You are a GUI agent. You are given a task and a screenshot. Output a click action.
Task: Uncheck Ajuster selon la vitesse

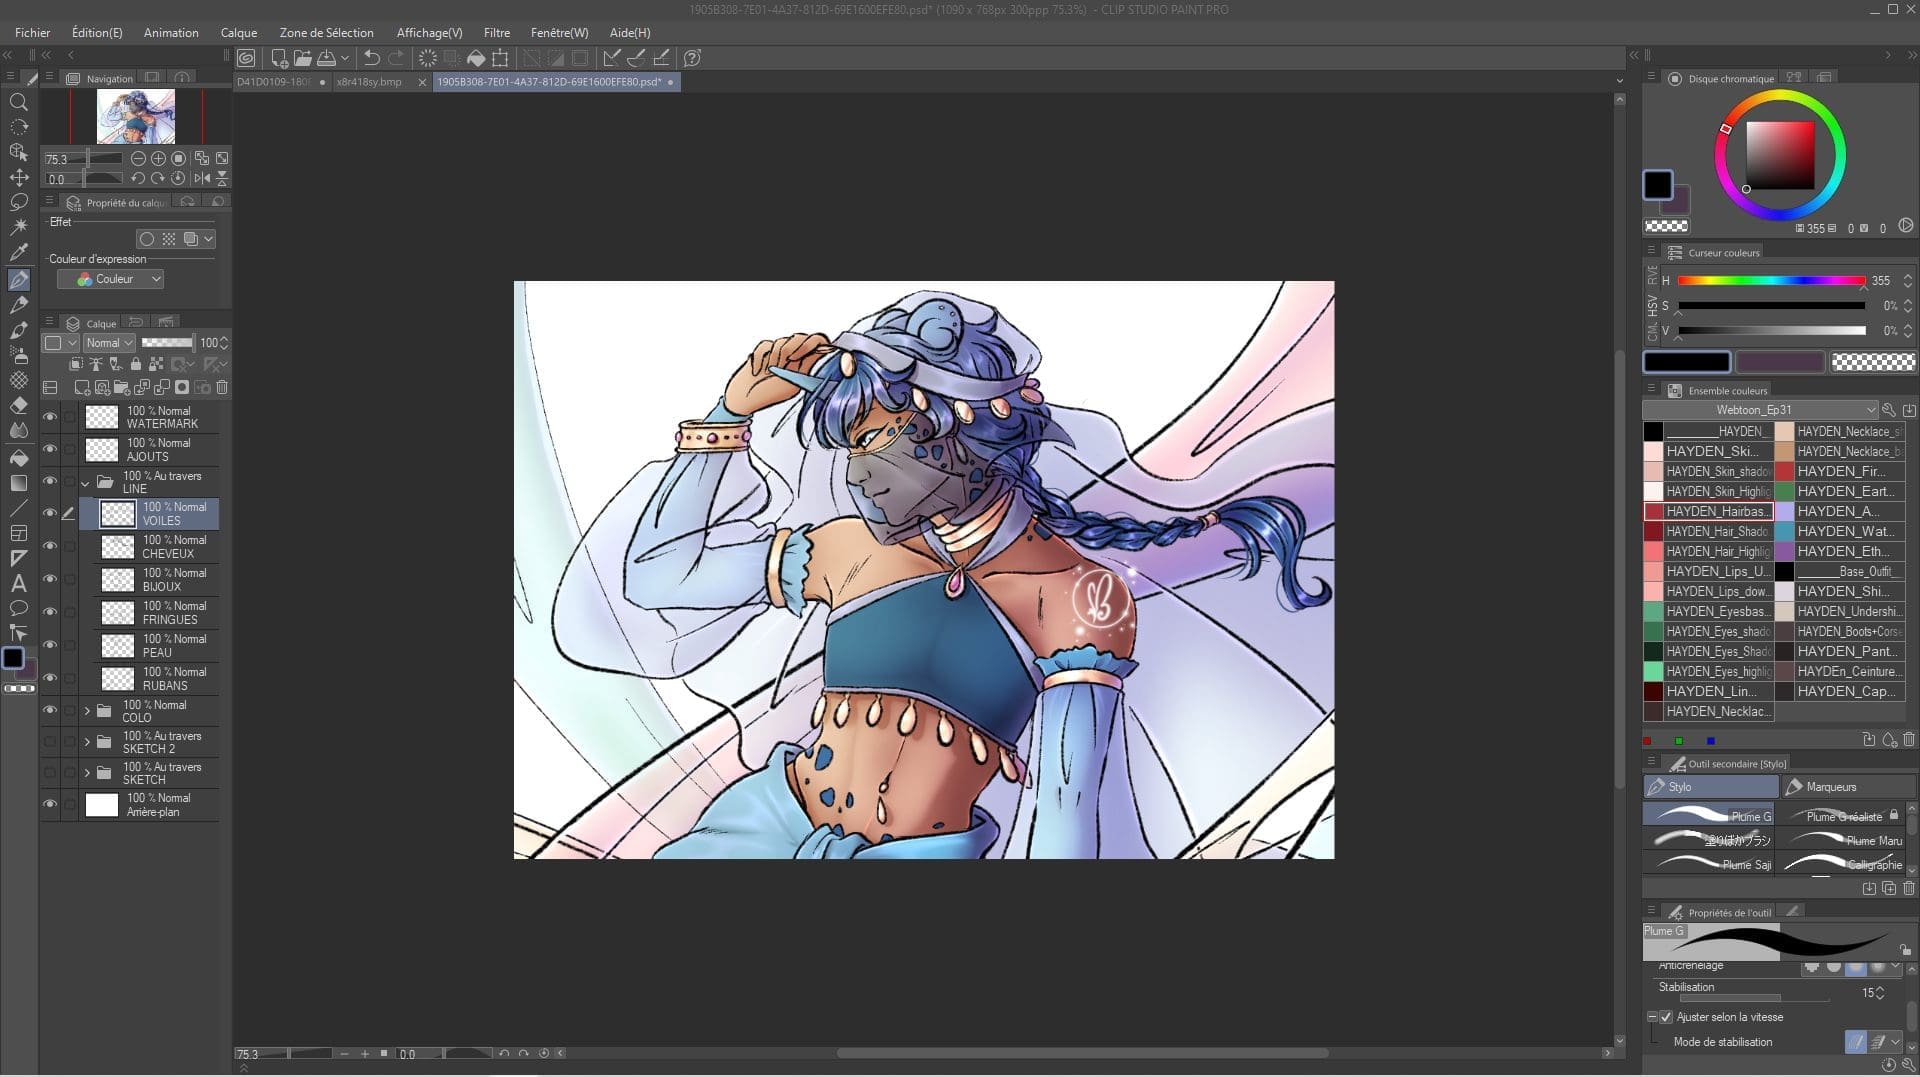pos(1666,1017)
